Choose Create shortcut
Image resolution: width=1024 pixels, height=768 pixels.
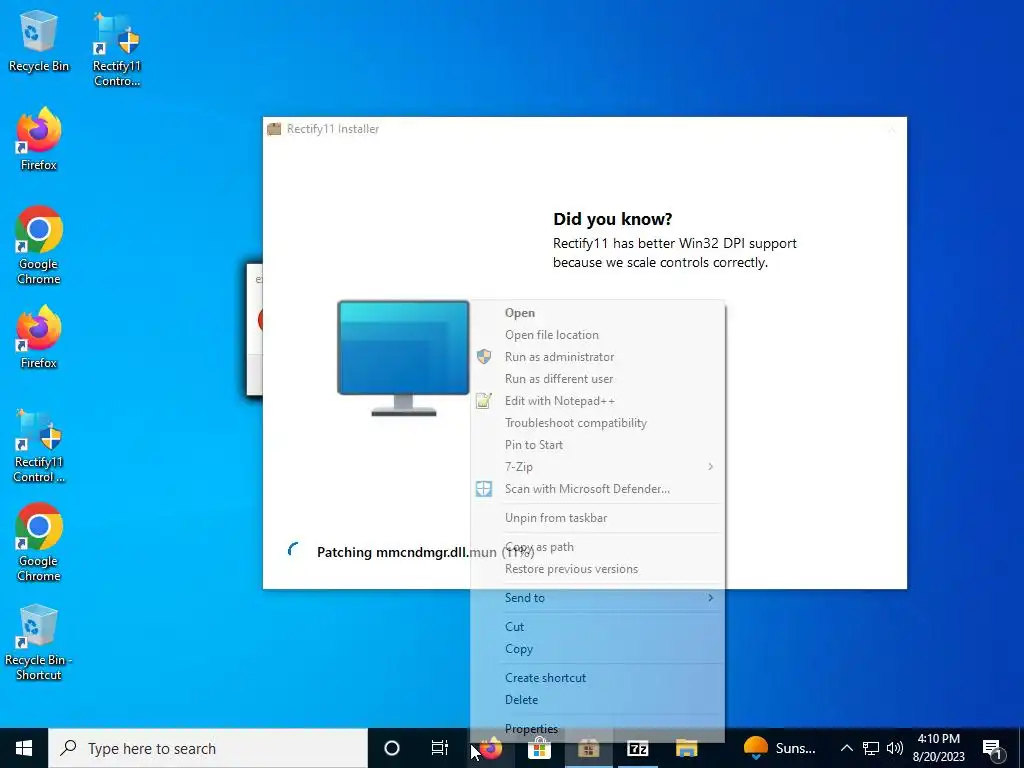598,678
